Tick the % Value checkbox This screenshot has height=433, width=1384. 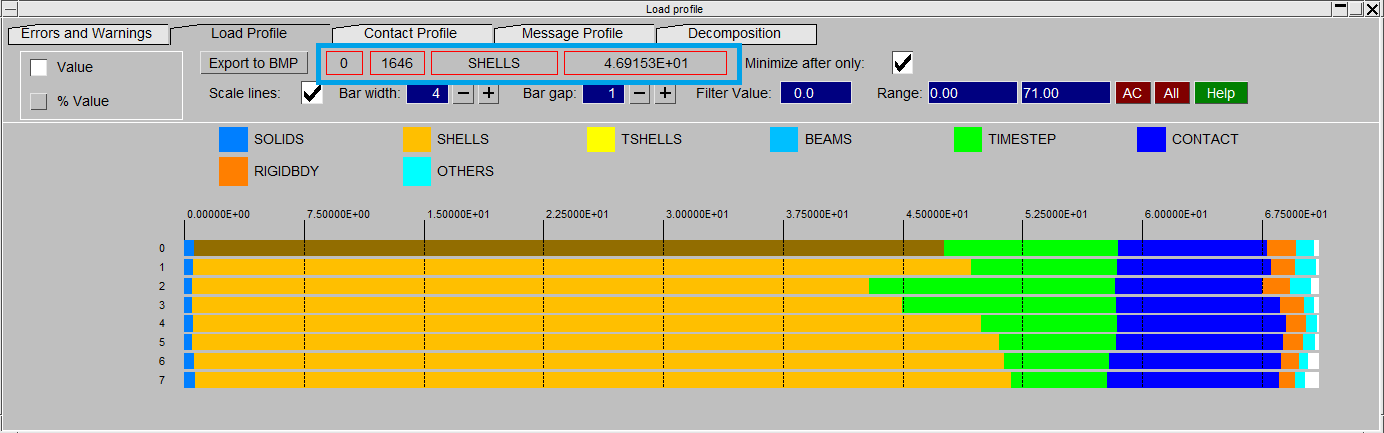pyautogui.click(x=39, y=101)
